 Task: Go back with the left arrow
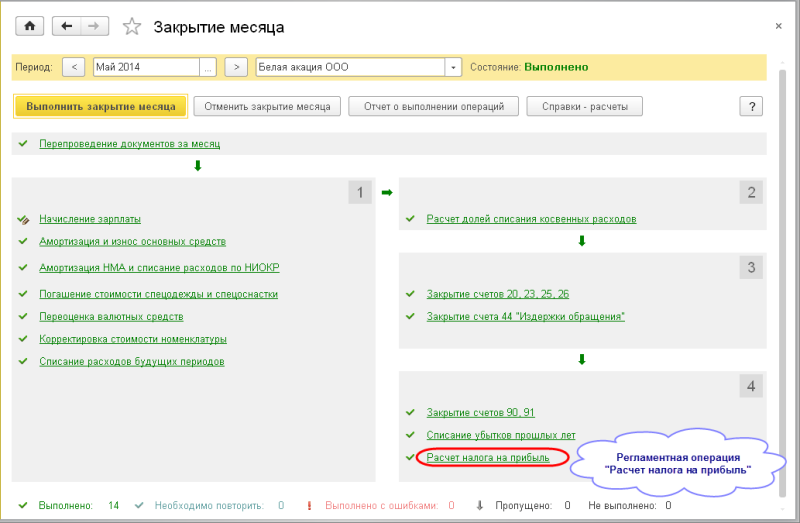click(x=66, y=26)
